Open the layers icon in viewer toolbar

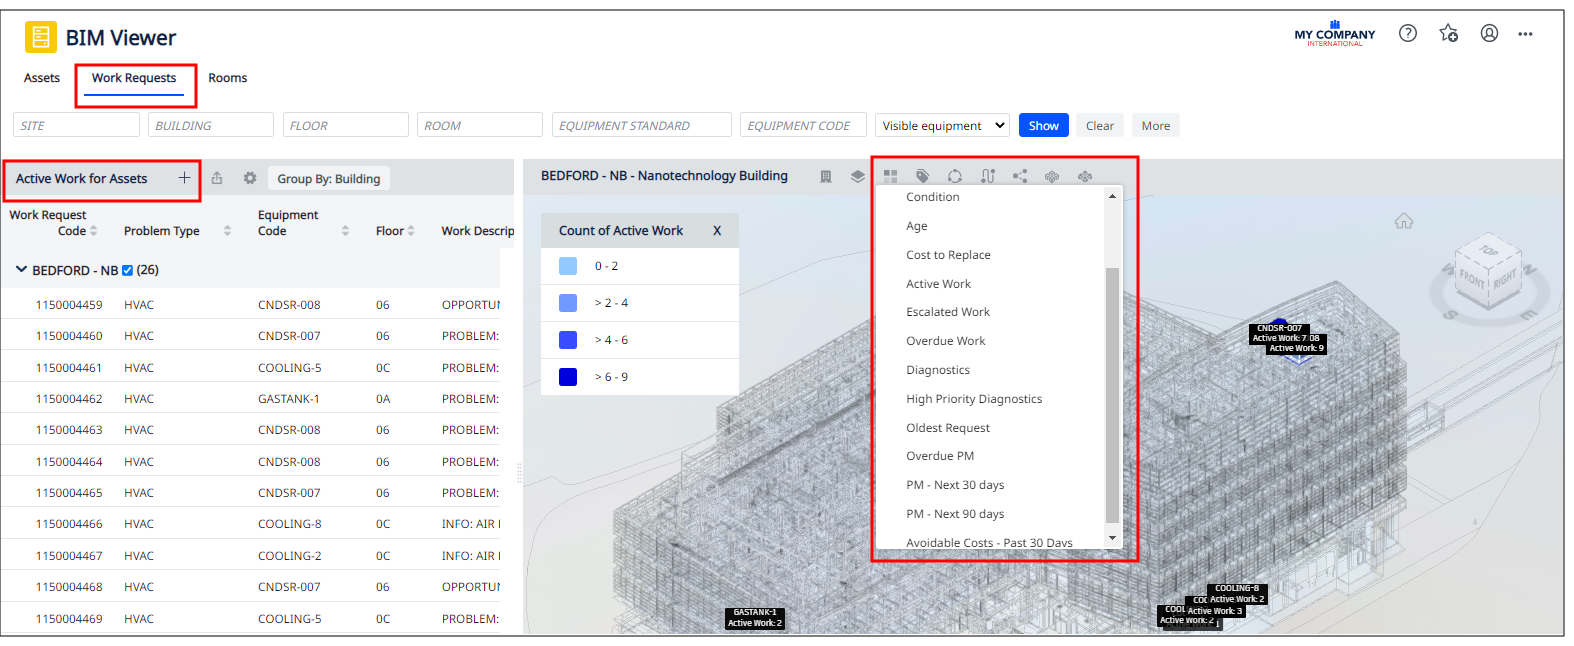point(857,177)
